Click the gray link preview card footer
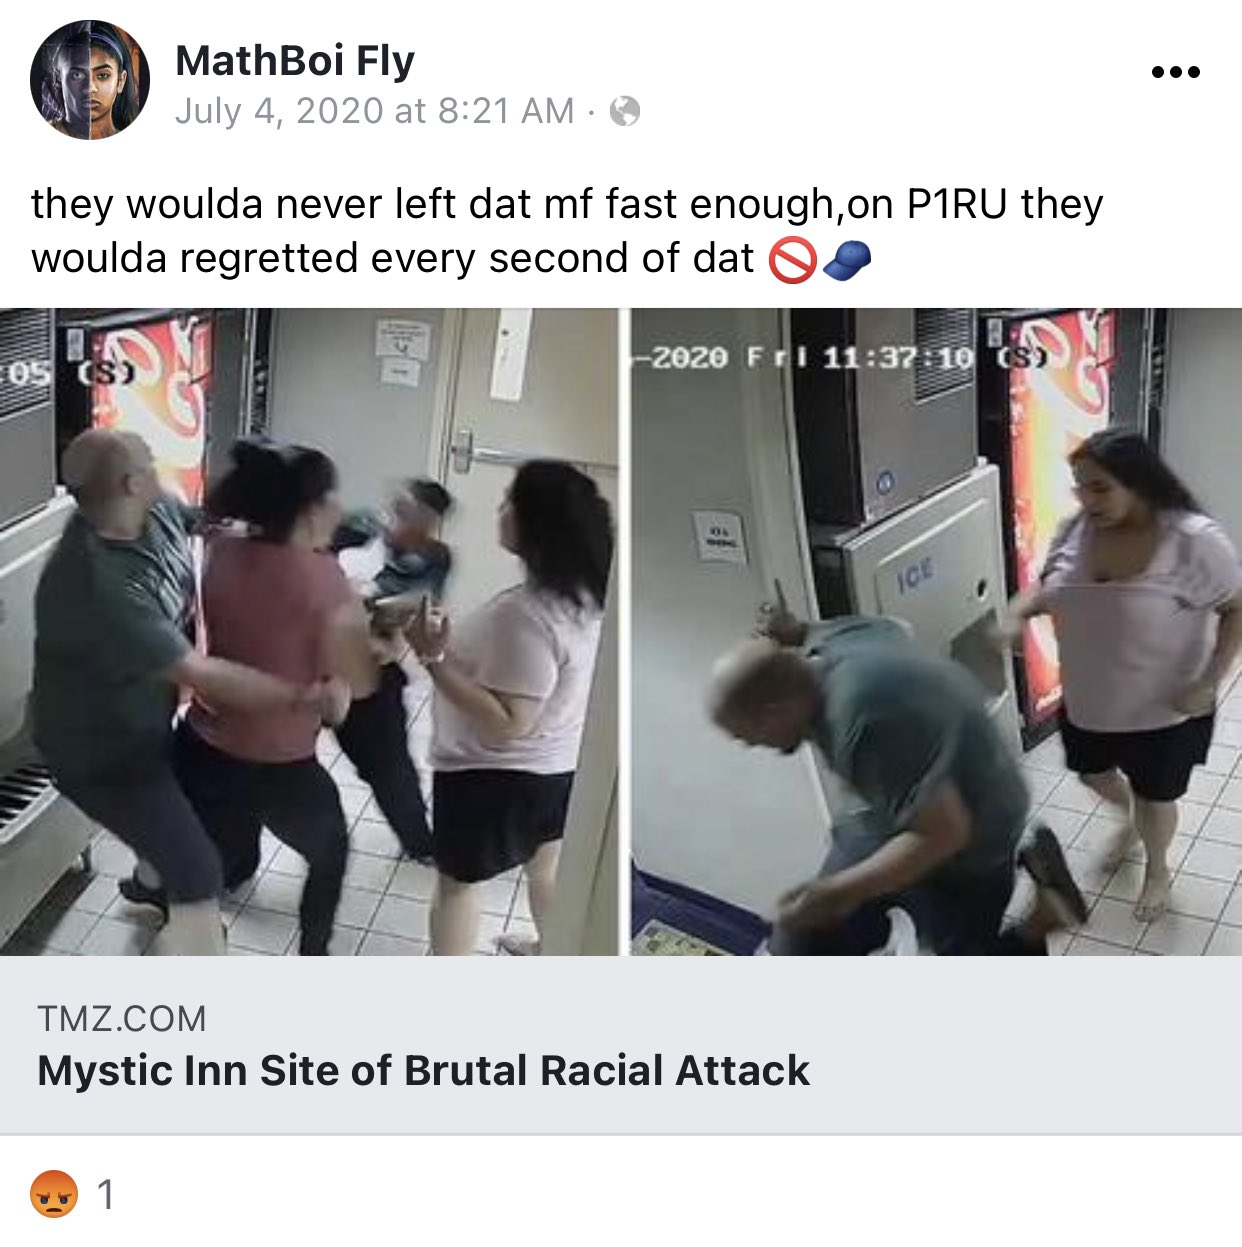This screenshot has height=1247, width=1242. (x=621, y=1045)
